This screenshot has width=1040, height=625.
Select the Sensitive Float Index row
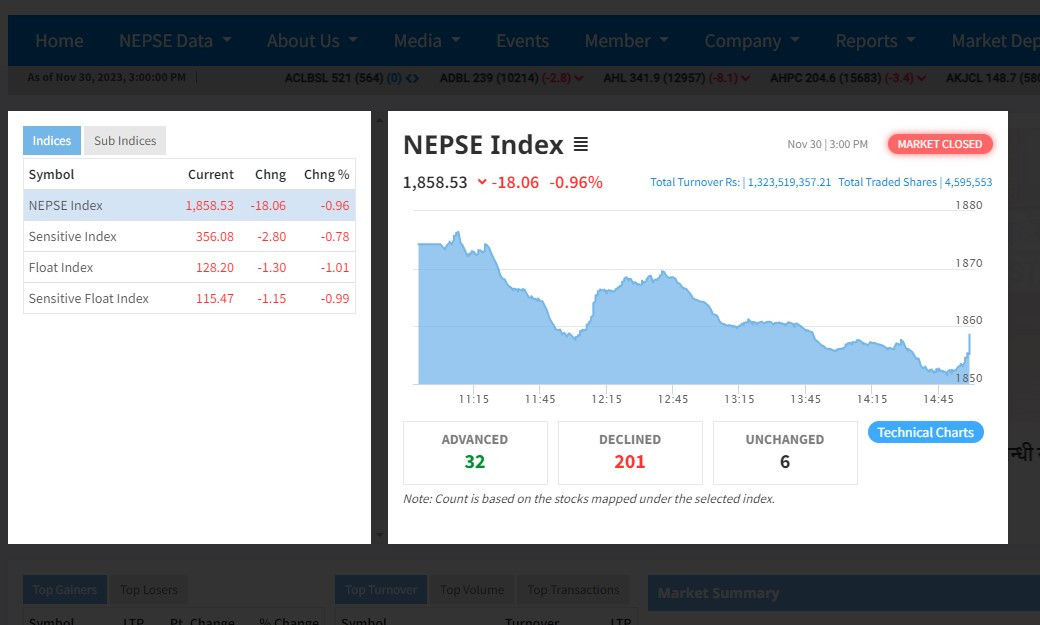pyautogui.click(x=189, y=299)
